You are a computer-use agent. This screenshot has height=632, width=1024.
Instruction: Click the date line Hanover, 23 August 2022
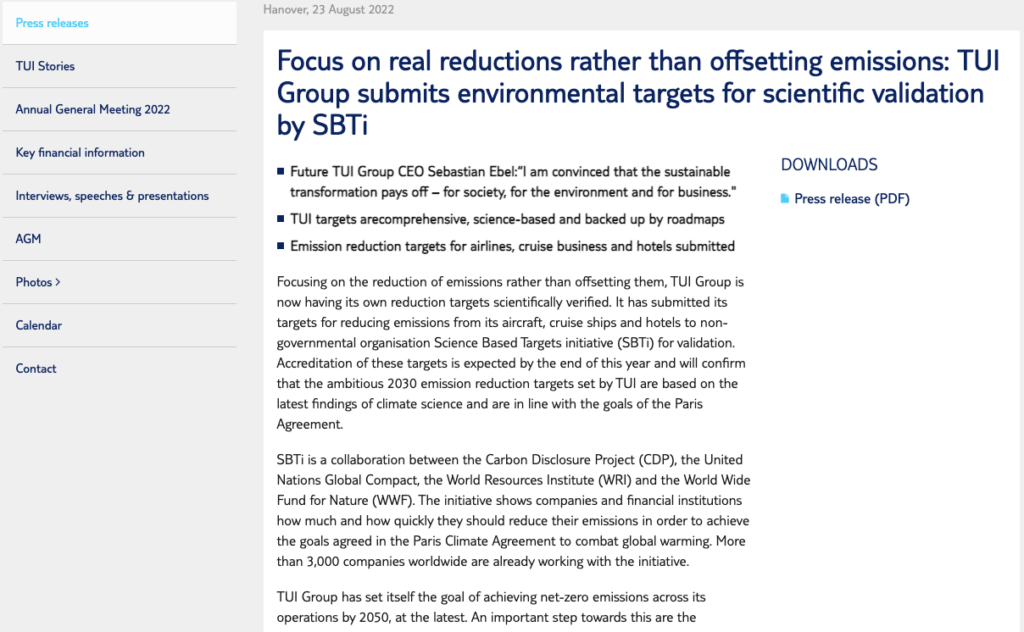(x=328, y=10)
